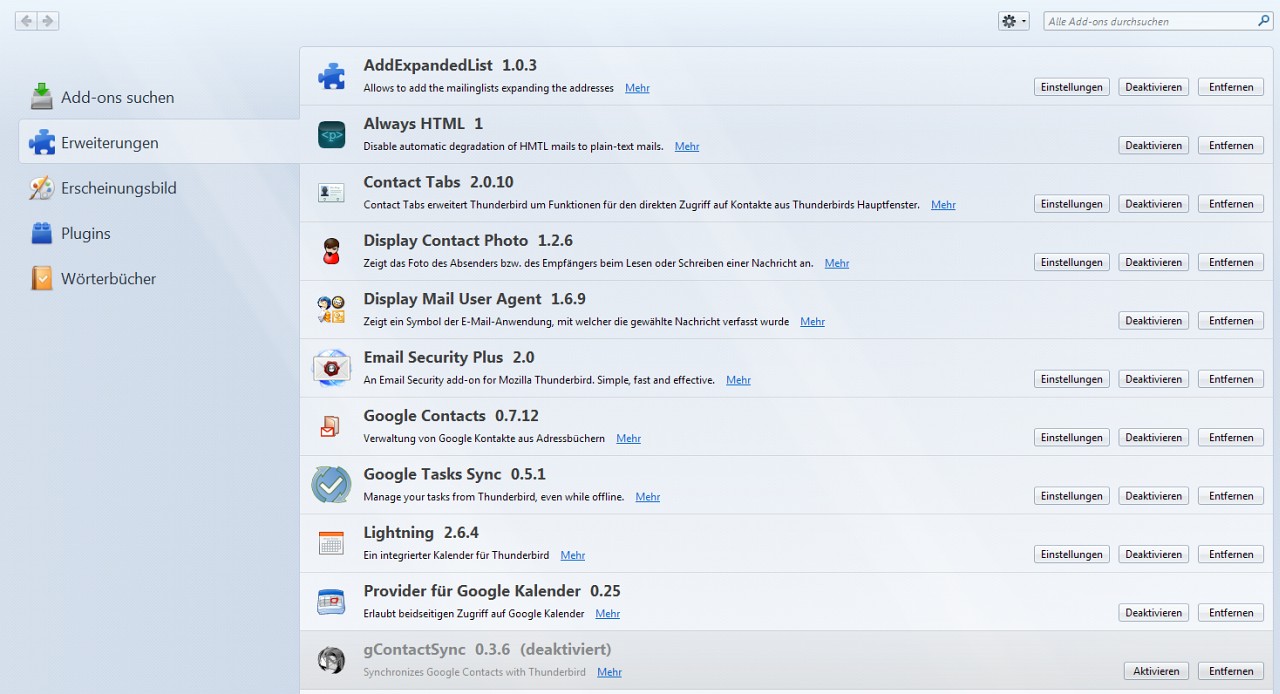Viewport: 1280px width, 694px height.
Task: Deactivate the Lightning extension
Action: 1153,554
